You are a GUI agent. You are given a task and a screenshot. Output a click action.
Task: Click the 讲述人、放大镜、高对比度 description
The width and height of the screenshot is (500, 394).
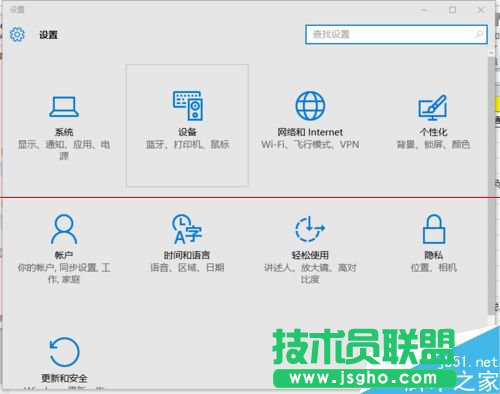click(x=310, y=273)
